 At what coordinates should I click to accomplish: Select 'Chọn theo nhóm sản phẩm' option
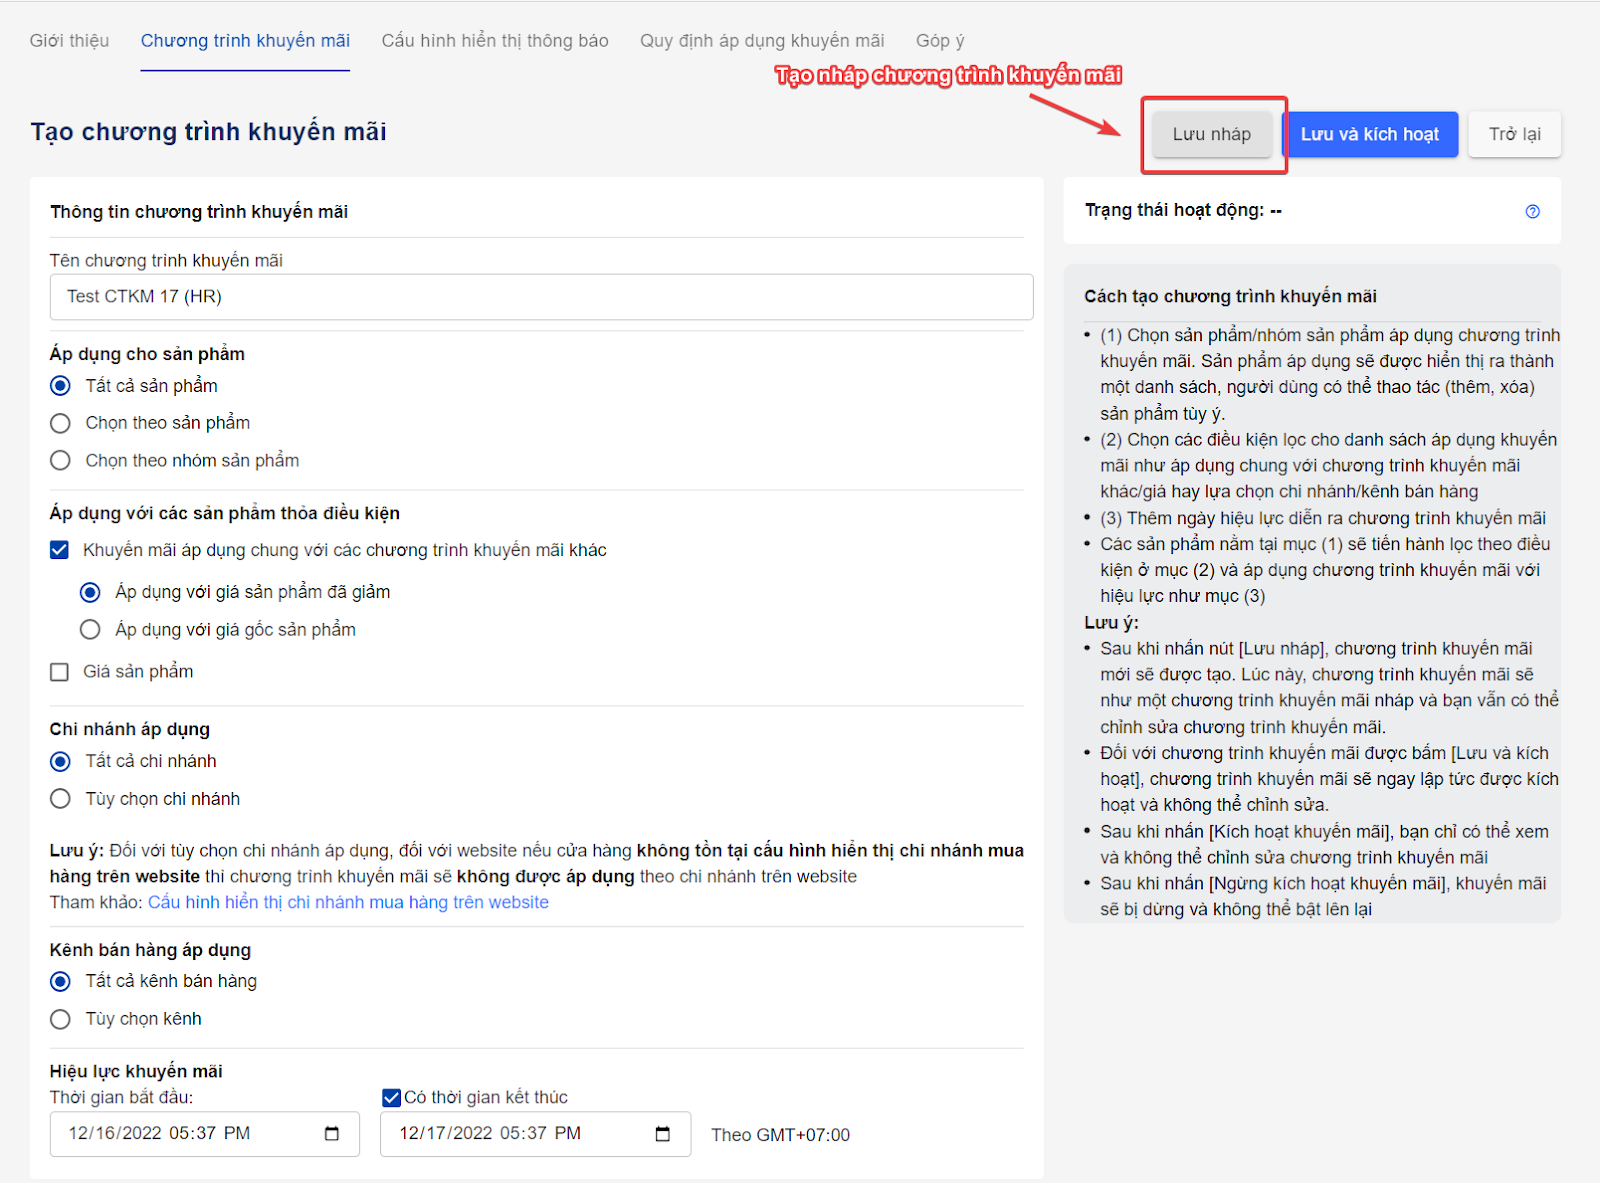61,460
